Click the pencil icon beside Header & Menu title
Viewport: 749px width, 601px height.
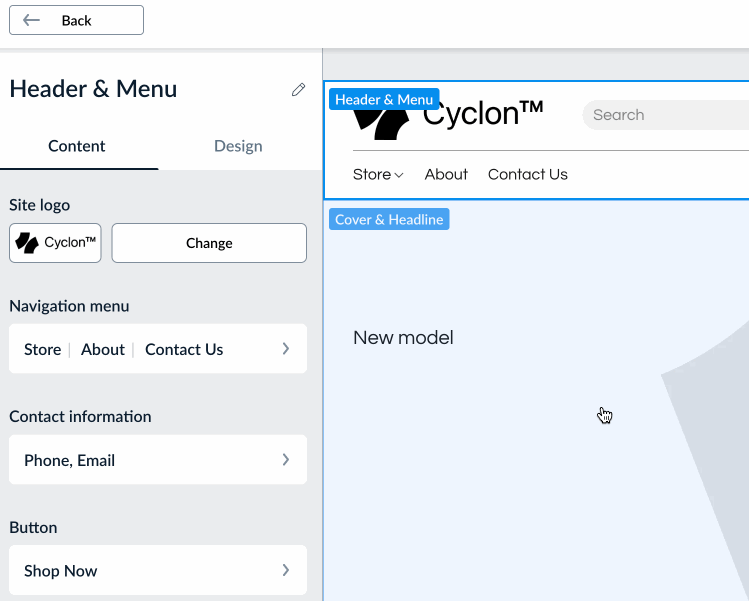click(x=298, y=90)
